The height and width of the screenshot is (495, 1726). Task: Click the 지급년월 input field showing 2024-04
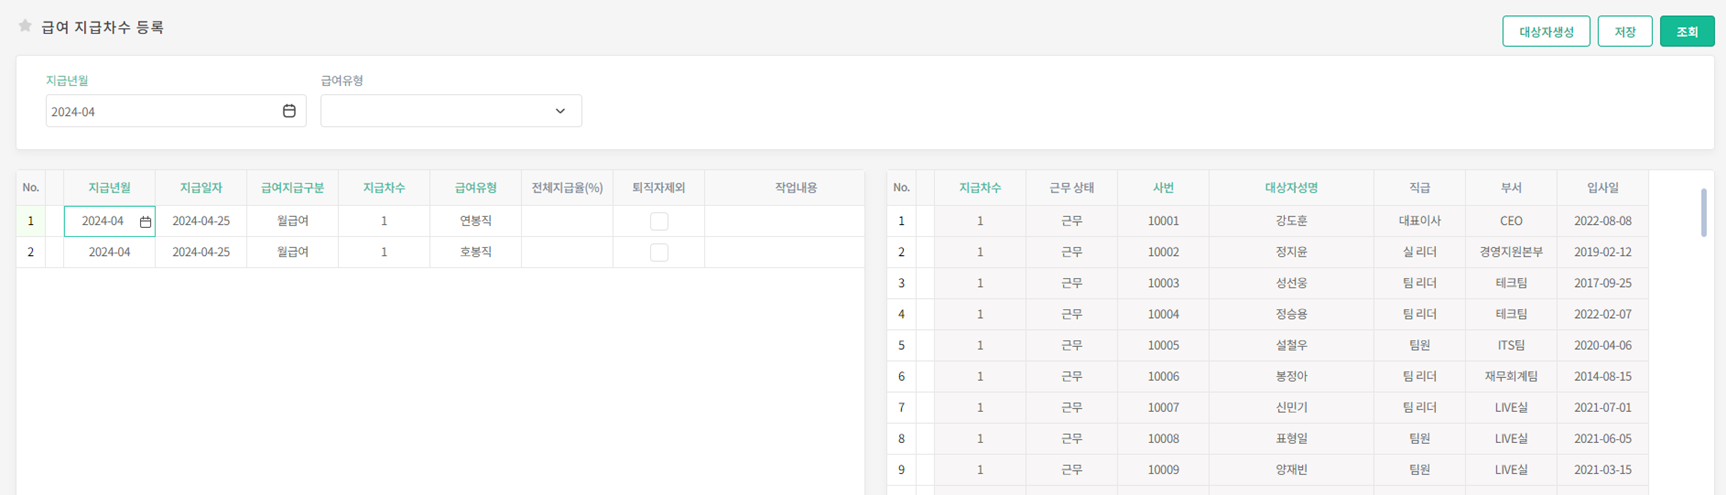coord(160,111)
